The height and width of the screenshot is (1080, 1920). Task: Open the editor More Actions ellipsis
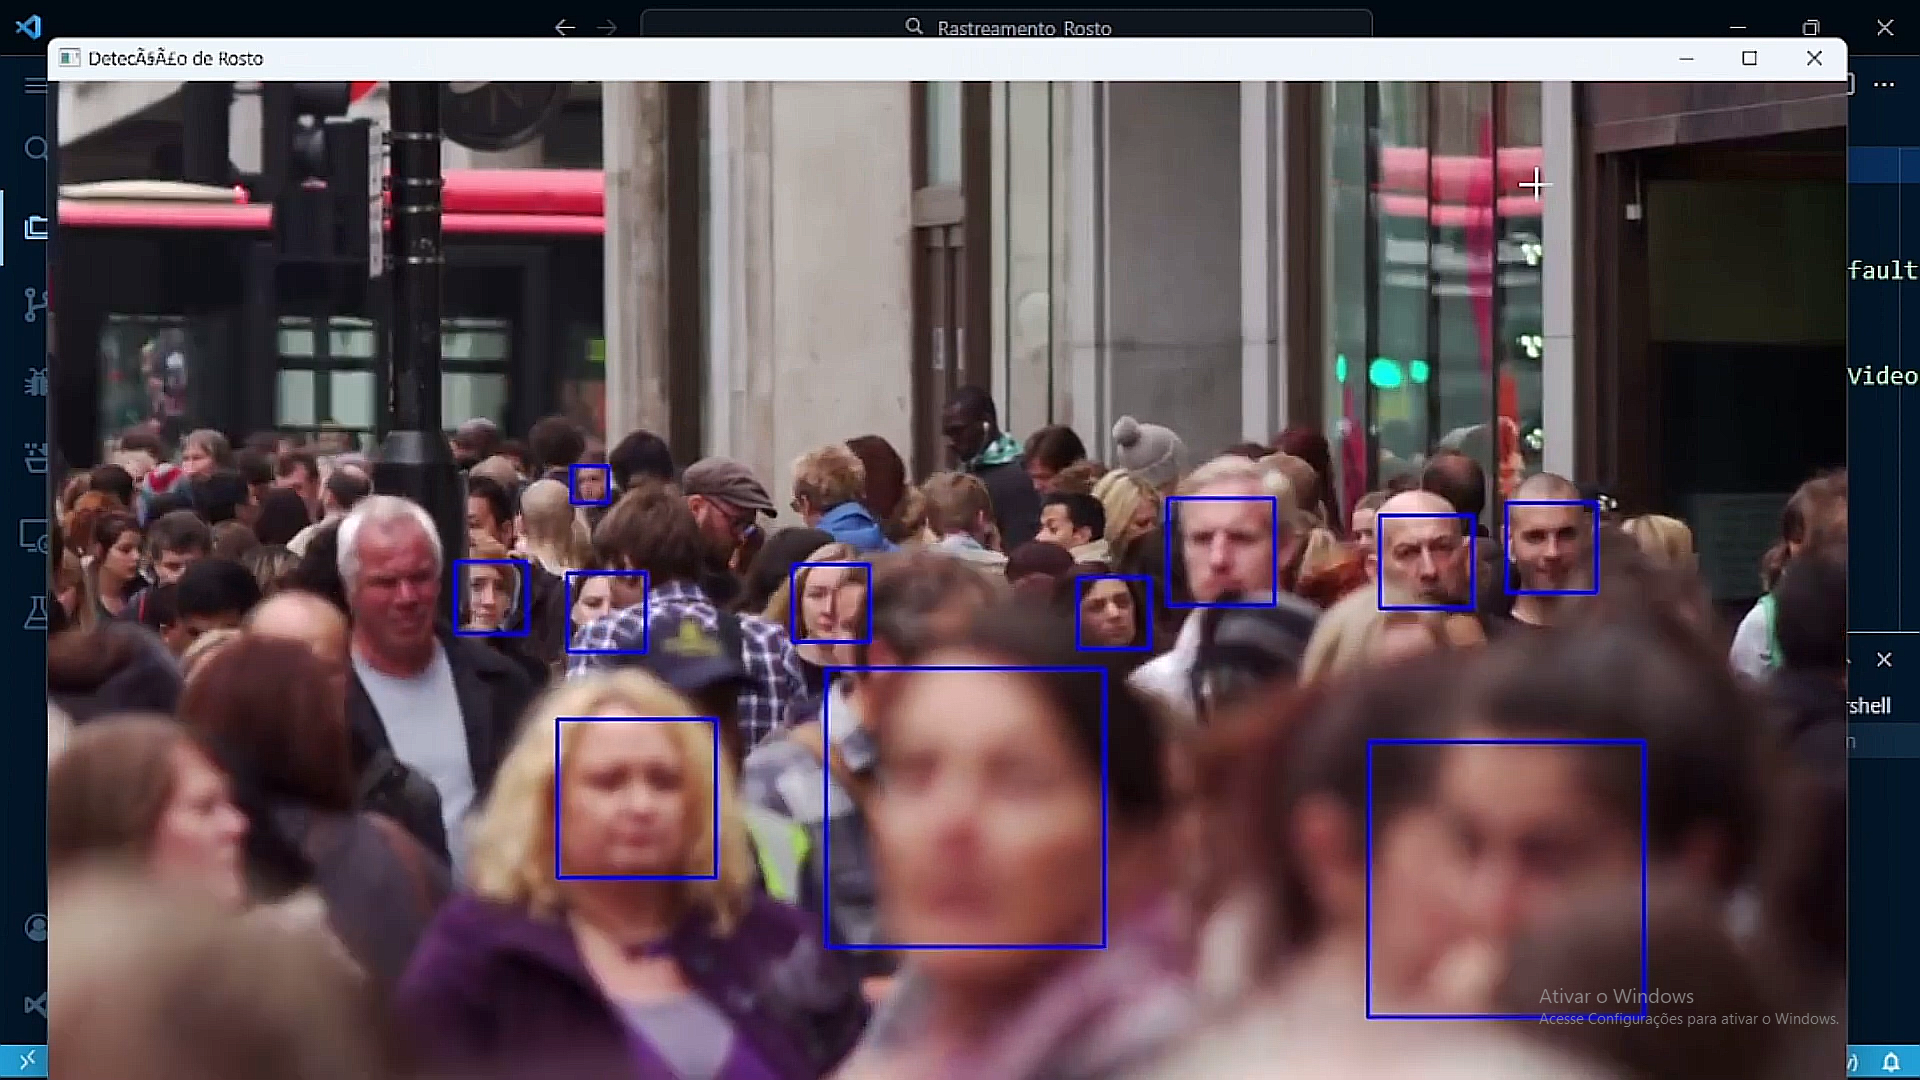pos(1885,85)
